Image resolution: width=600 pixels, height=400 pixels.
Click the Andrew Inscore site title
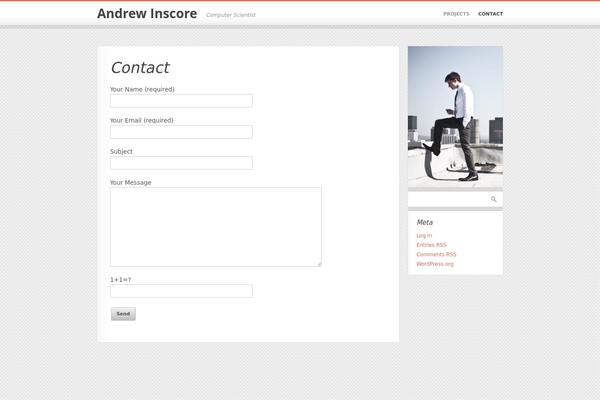[147, 13]
